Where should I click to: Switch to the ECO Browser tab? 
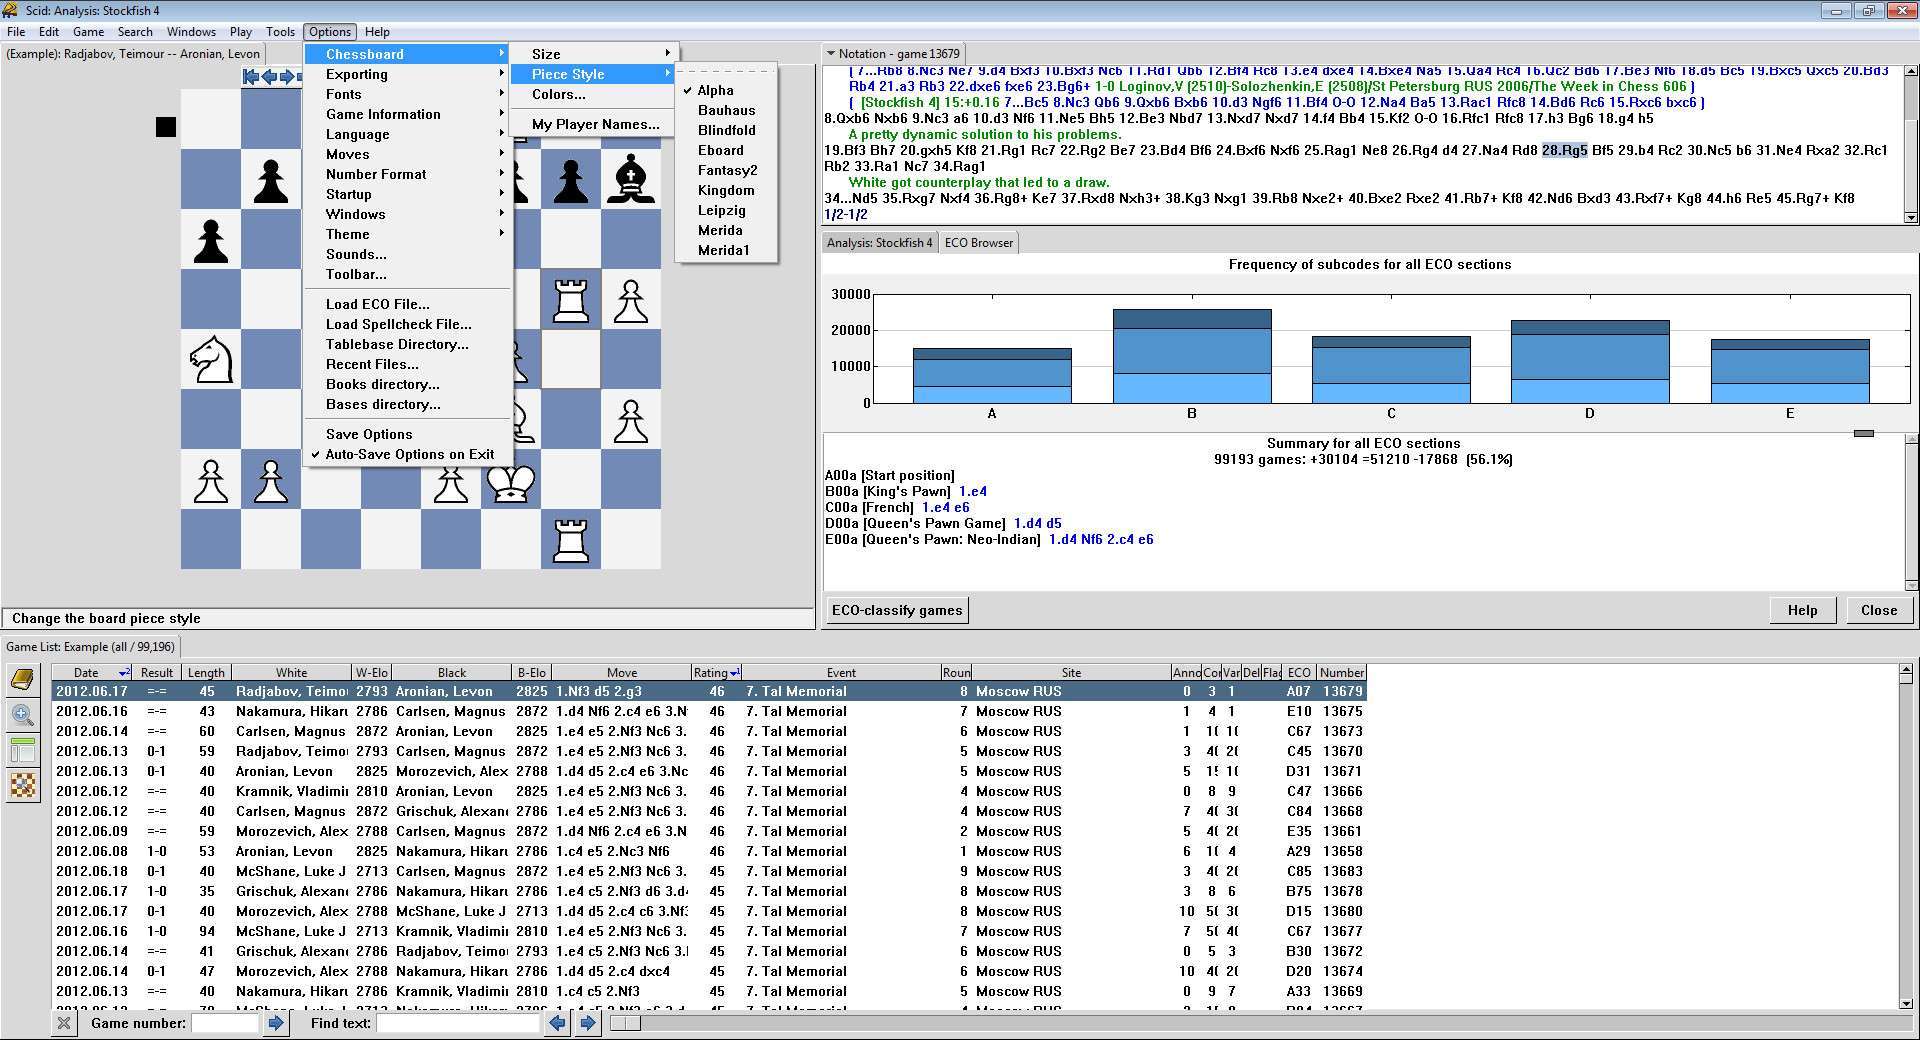[978, 242]
